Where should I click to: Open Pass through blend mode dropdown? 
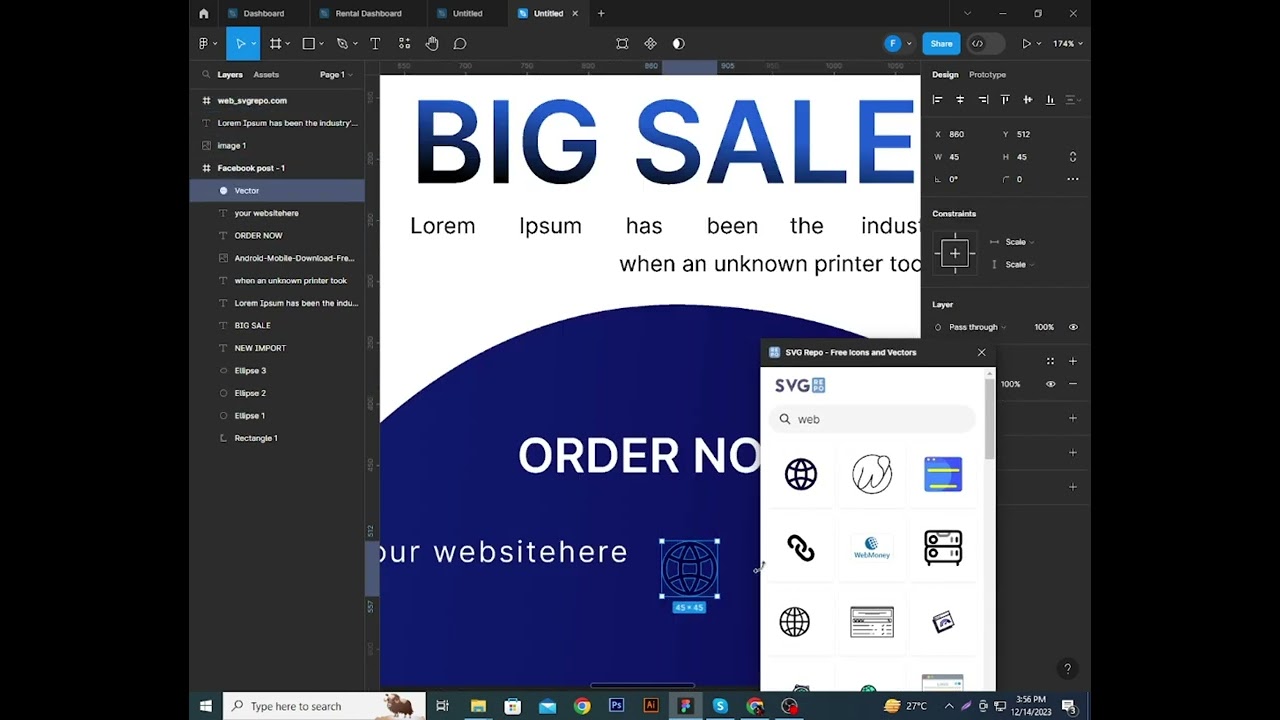(x=977, y=327)
